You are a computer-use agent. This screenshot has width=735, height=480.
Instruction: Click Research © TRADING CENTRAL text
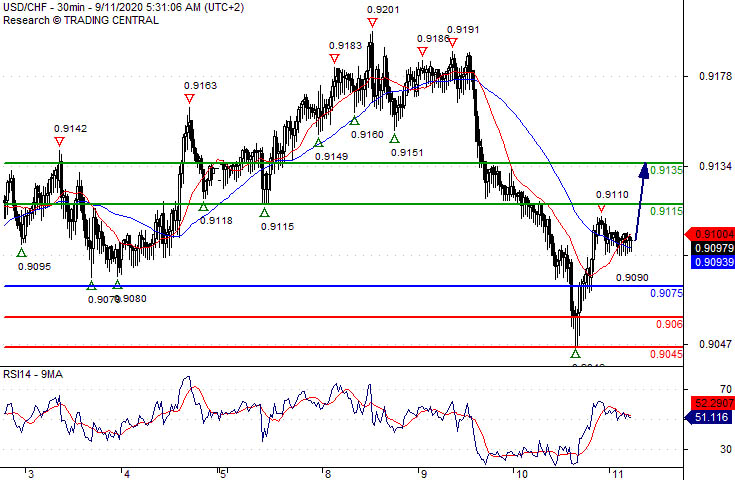pyautogui.click(x=81, y=20)
